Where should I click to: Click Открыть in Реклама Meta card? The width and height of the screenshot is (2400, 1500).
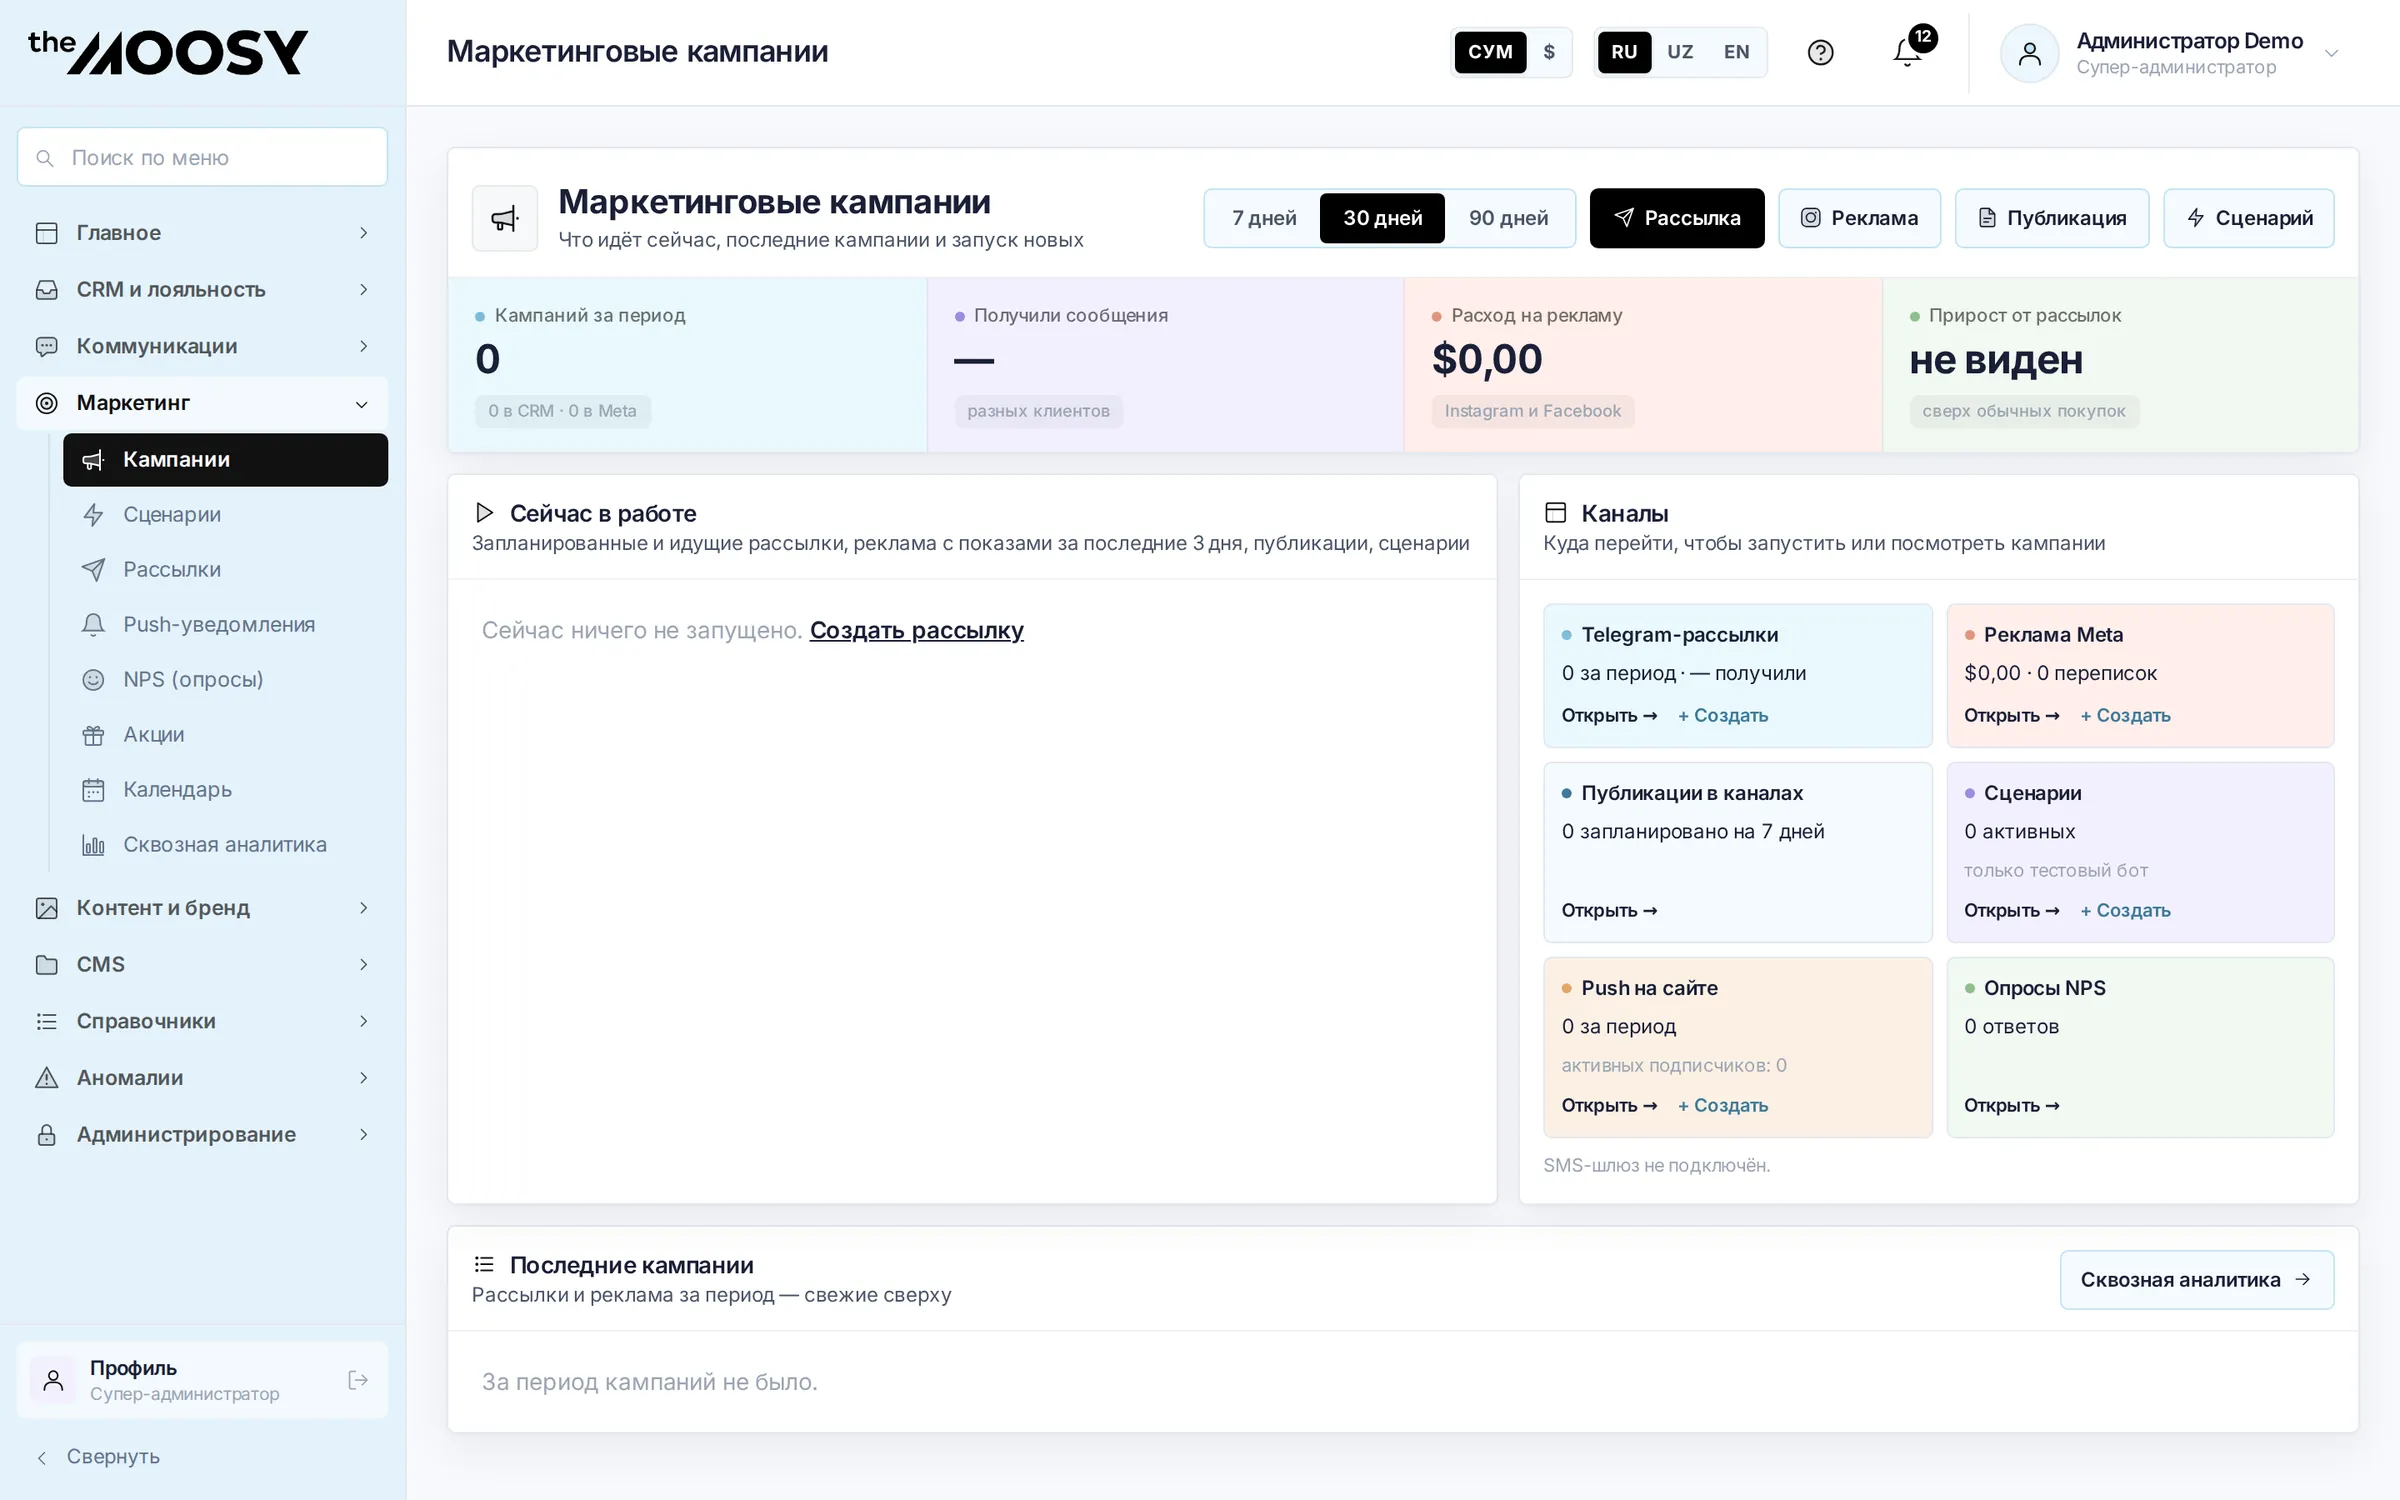[2011, 715]
